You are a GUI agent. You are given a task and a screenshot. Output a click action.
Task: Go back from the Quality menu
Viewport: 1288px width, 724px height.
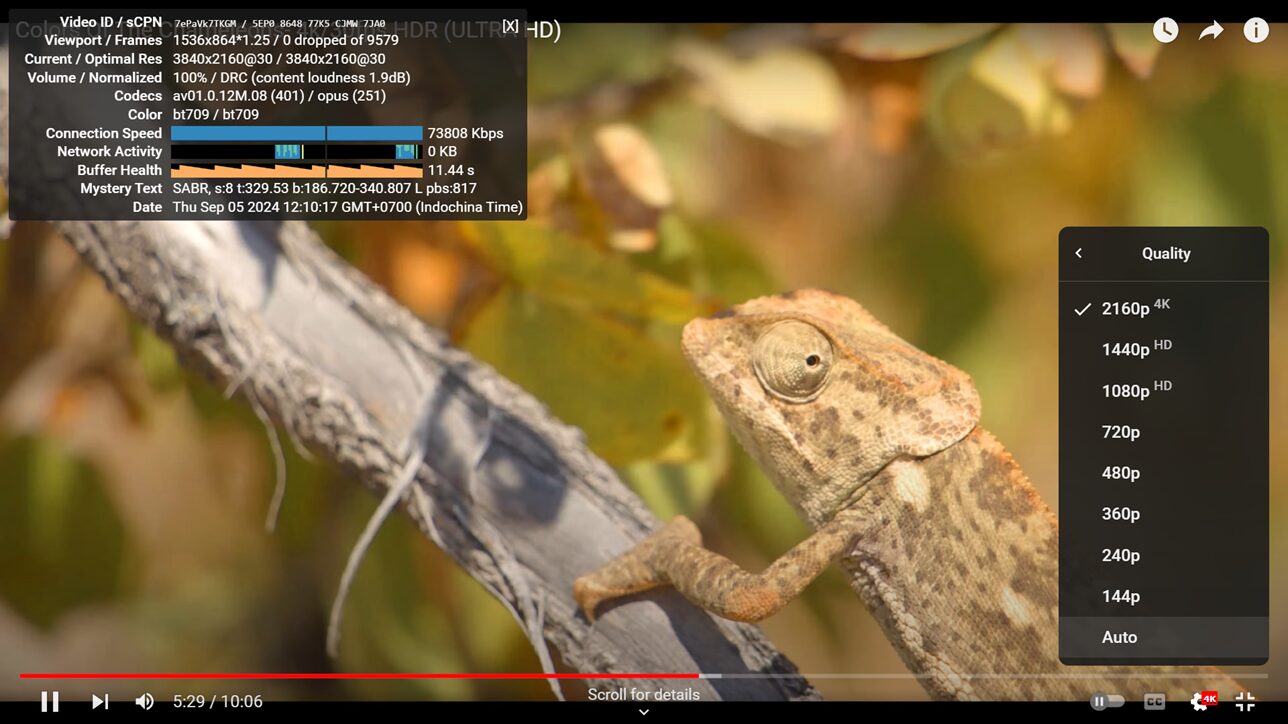click(1079, 253)
